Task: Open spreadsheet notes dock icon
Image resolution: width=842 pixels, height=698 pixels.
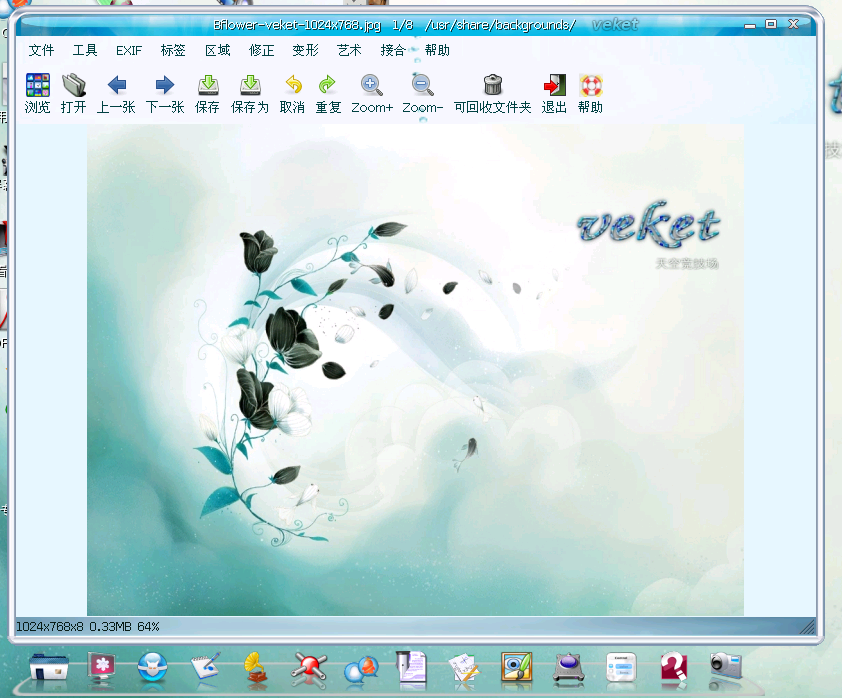Action: tap(464, 668)
